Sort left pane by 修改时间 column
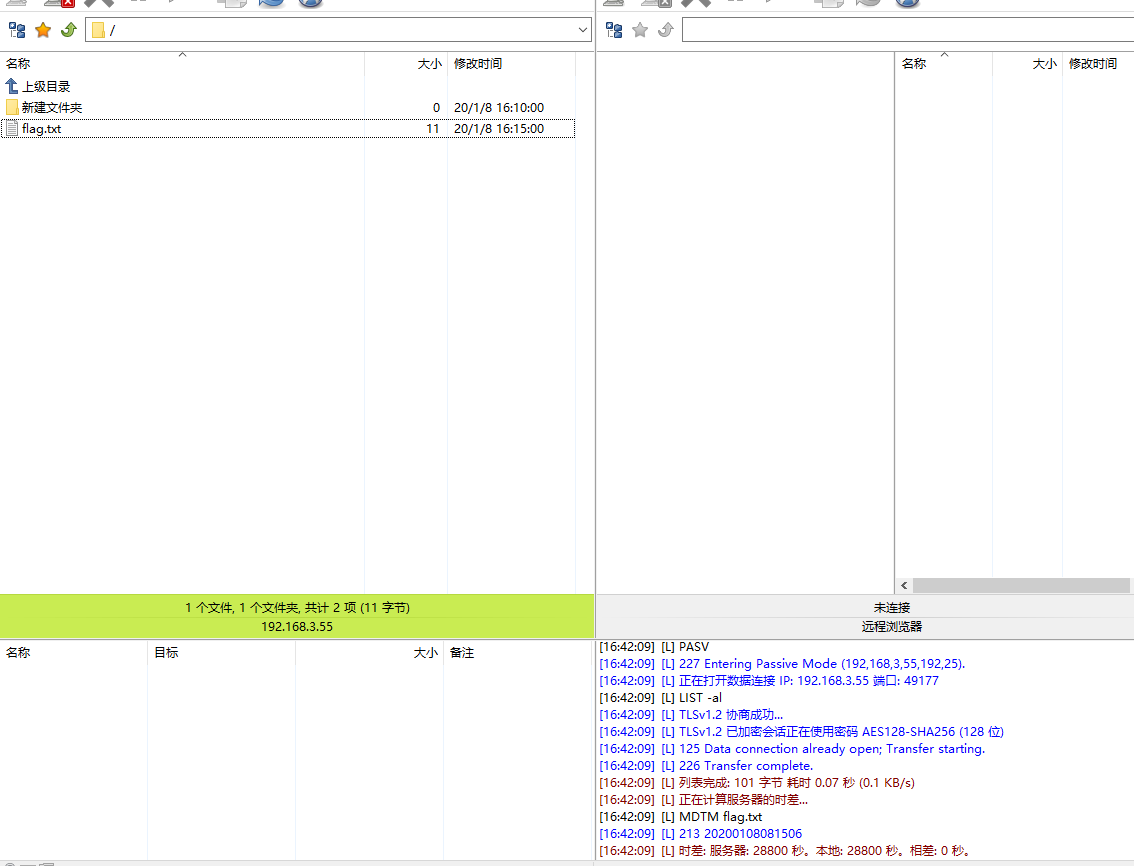1134x866 pixels. coord(511,64)
